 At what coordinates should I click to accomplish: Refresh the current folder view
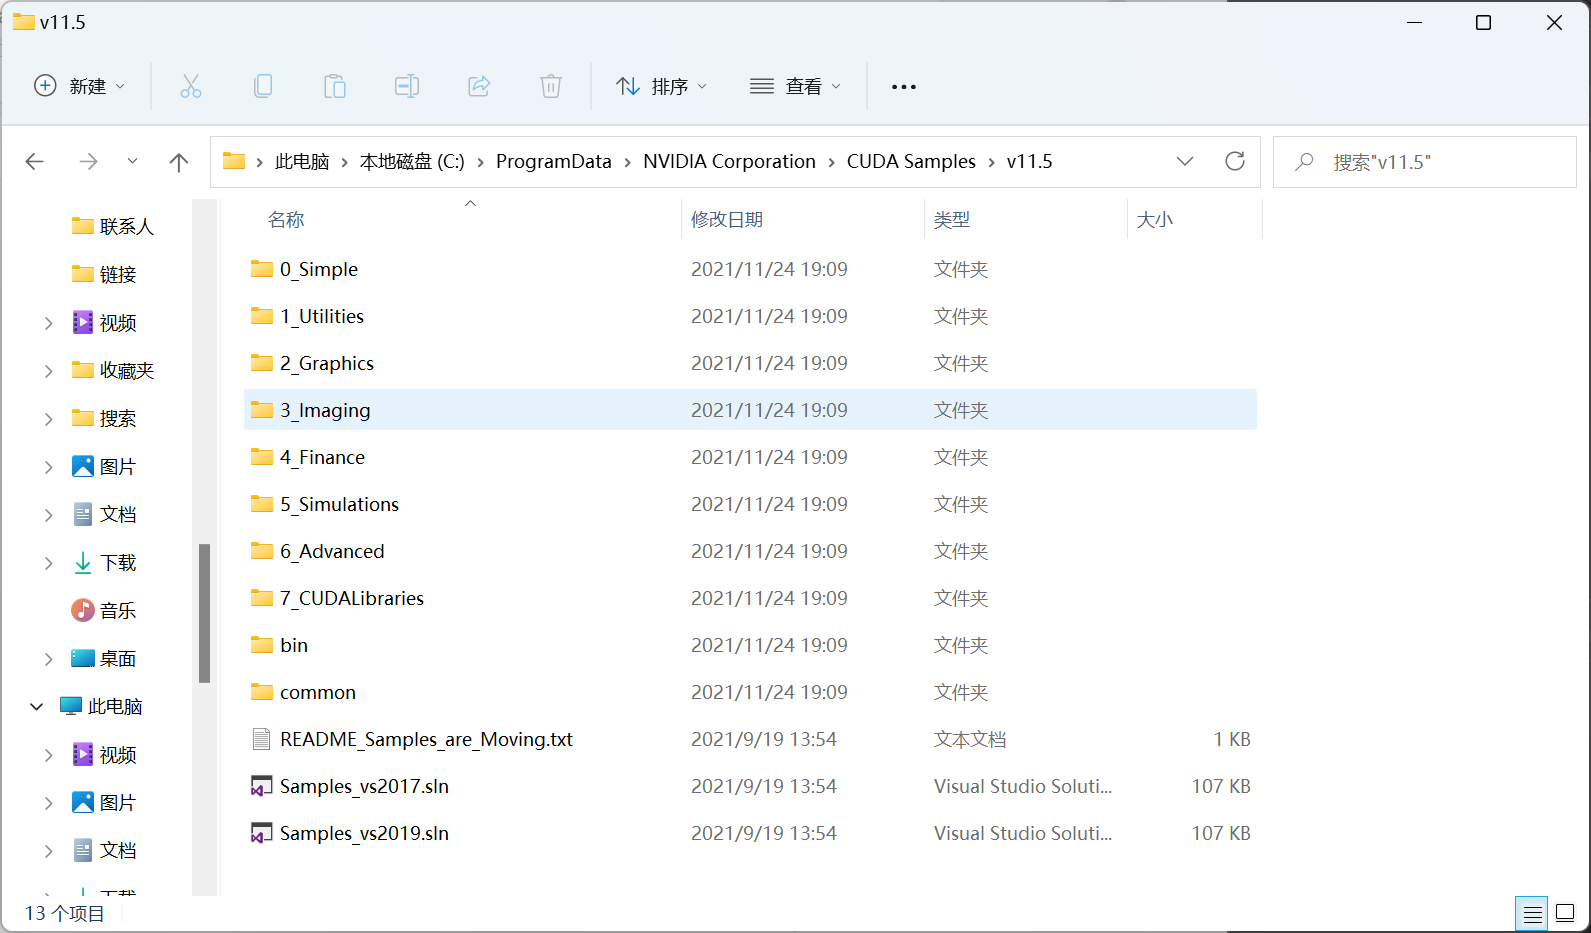click(x=1235, y=161)
